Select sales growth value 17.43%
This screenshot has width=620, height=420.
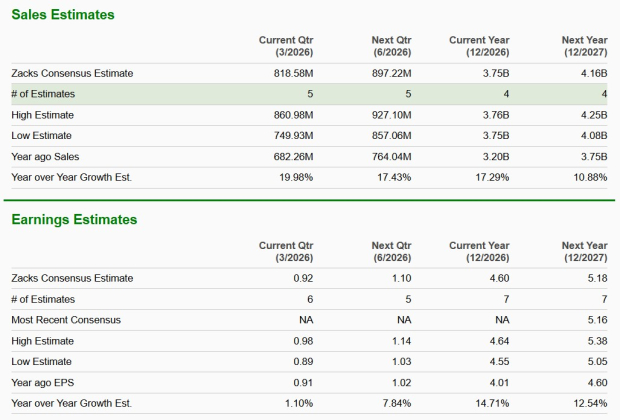pos(394,178)
